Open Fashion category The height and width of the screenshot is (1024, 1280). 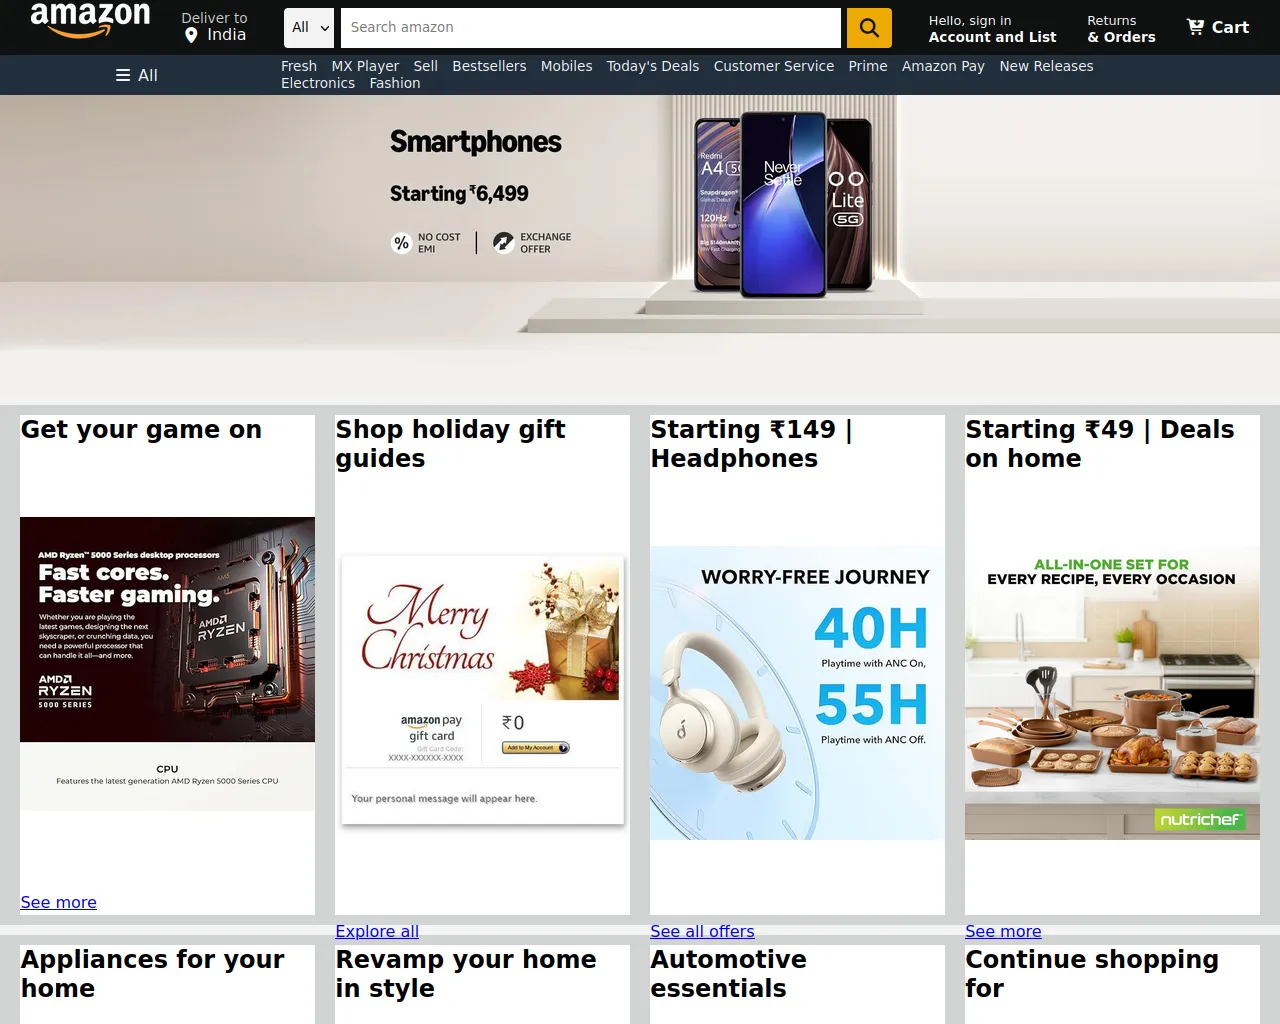[395, 83]
